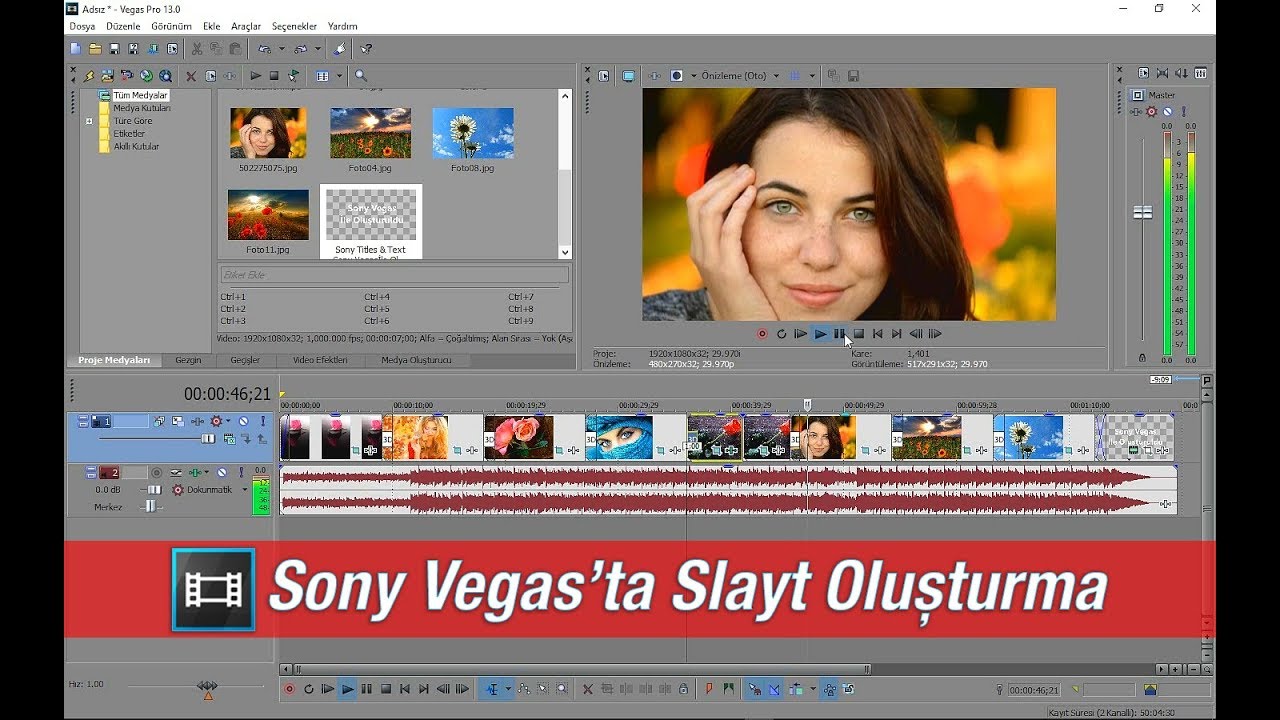Image resolution: width=1280 pixels, height=720 pixels.
Task: Toggle Enable Snapping in bottom toolbar
Action: [754, 689]
